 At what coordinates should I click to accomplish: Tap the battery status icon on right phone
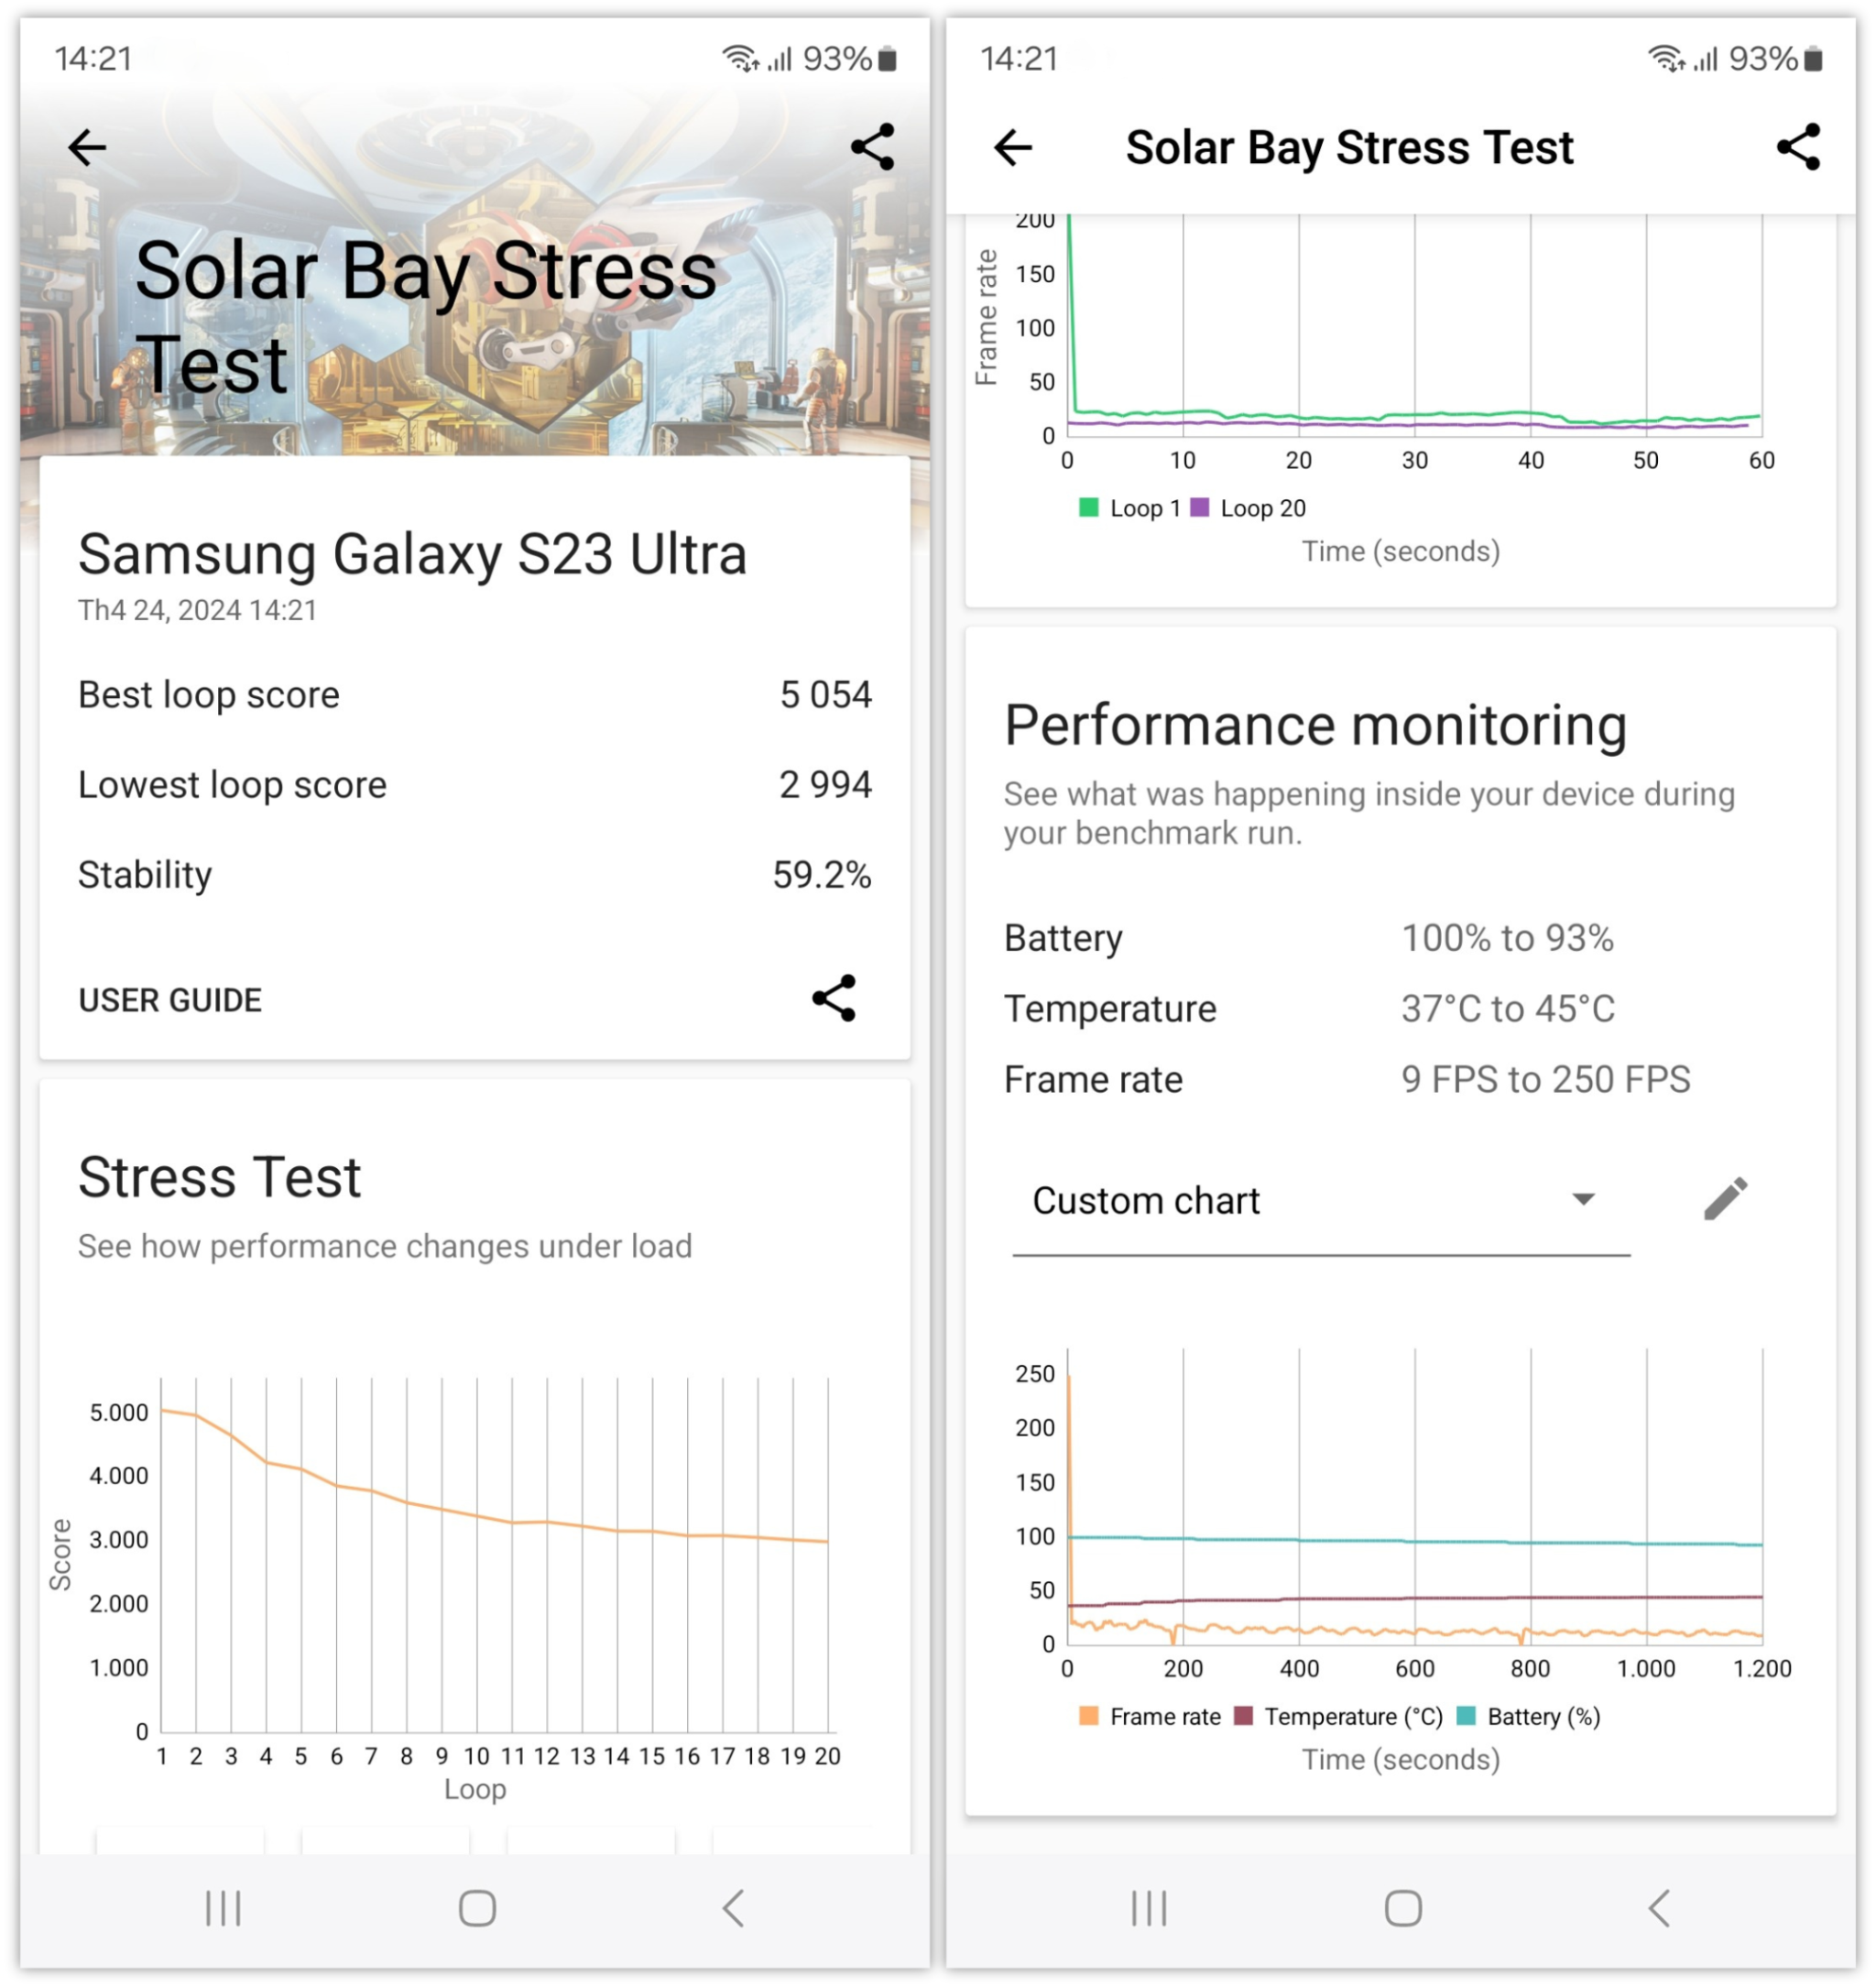click(x=1813, y=59)
